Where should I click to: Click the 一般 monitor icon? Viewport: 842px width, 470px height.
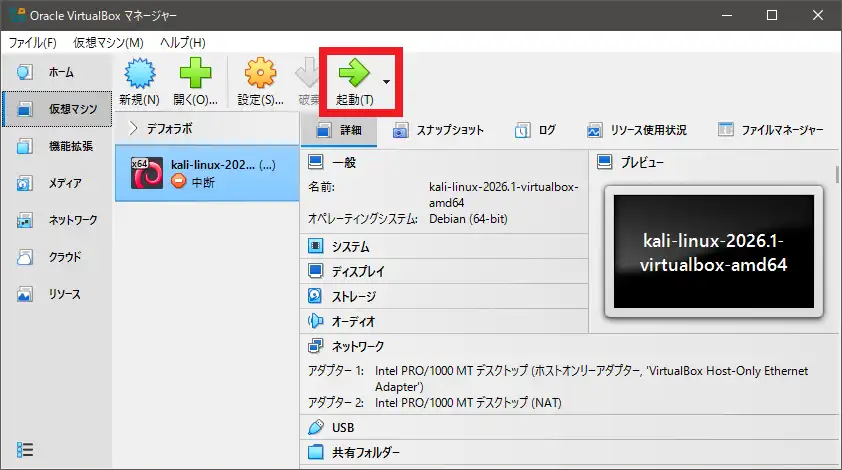pos(316,162)
